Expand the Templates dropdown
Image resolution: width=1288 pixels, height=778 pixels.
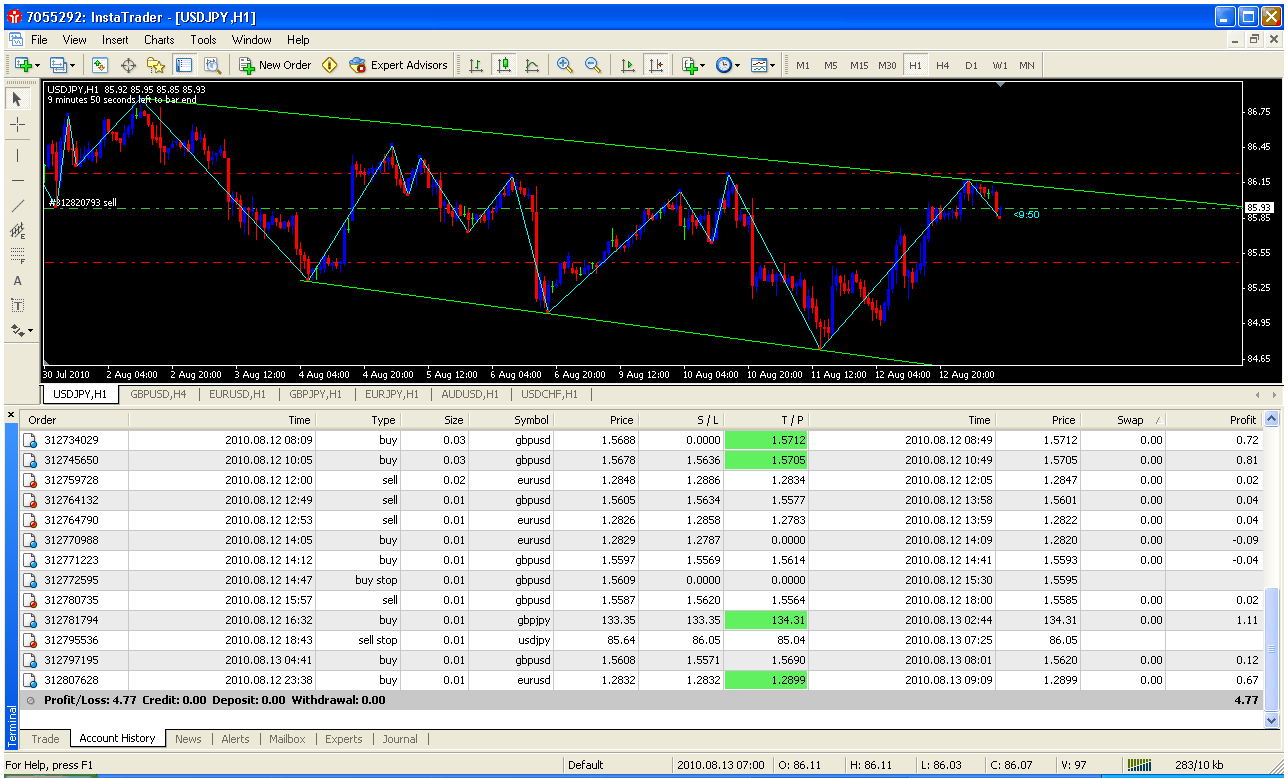click(x=763, y=65)
